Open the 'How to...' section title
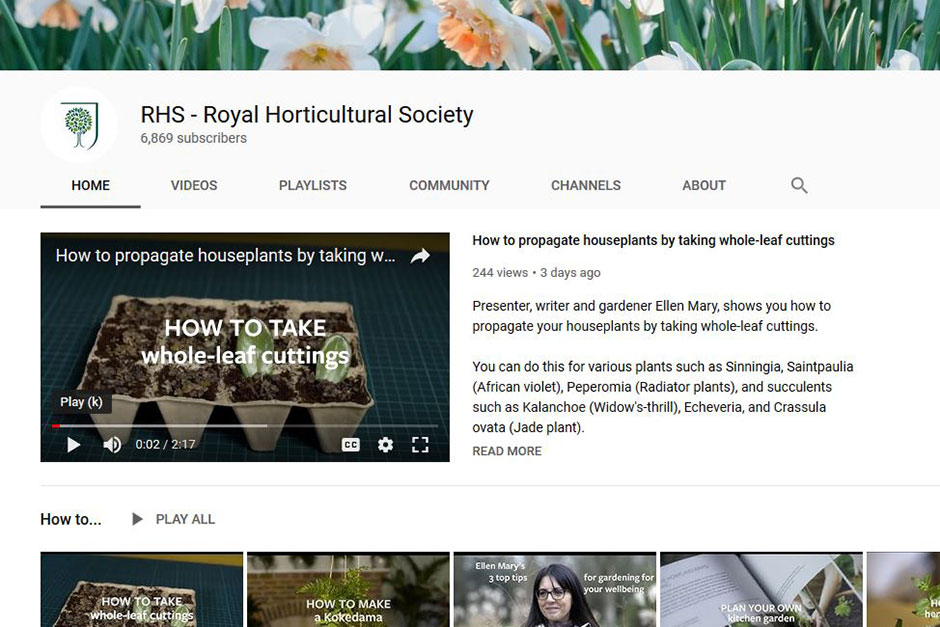 [x=71, y=519]
